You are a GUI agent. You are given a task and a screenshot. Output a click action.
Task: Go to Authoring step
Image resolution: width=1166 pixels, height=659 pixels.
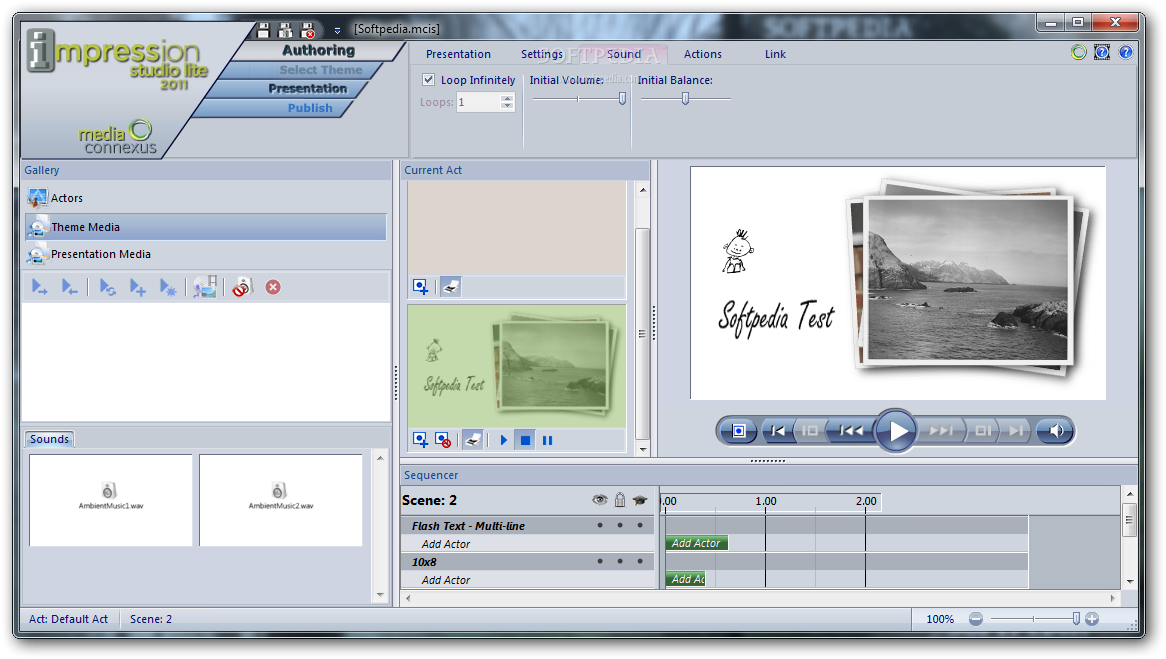(318, 51)
